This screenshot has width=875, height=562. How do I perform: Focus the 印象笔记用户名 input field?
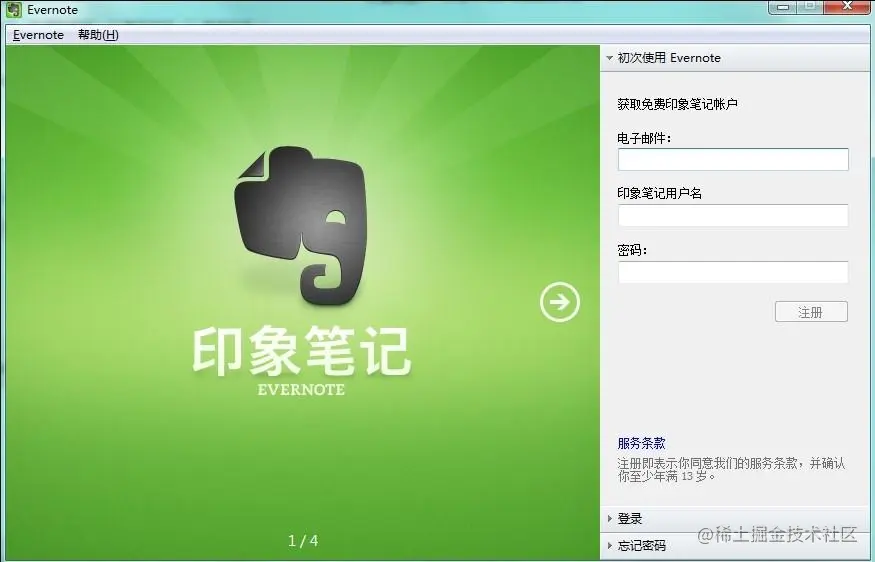coord(733,215)
